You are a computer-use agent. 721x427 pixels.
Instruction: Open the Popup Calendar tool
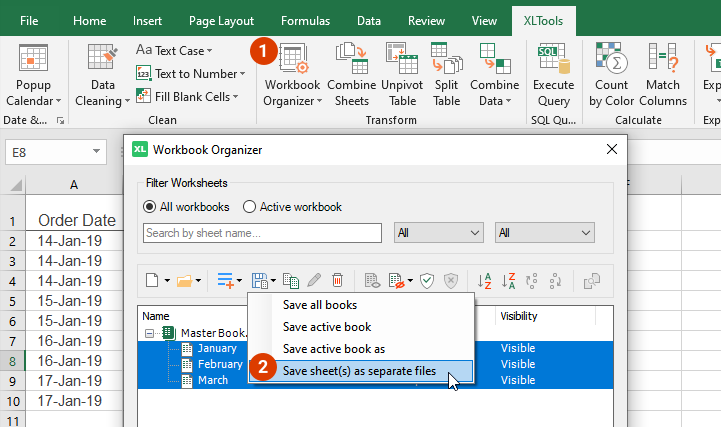[33, 75]
